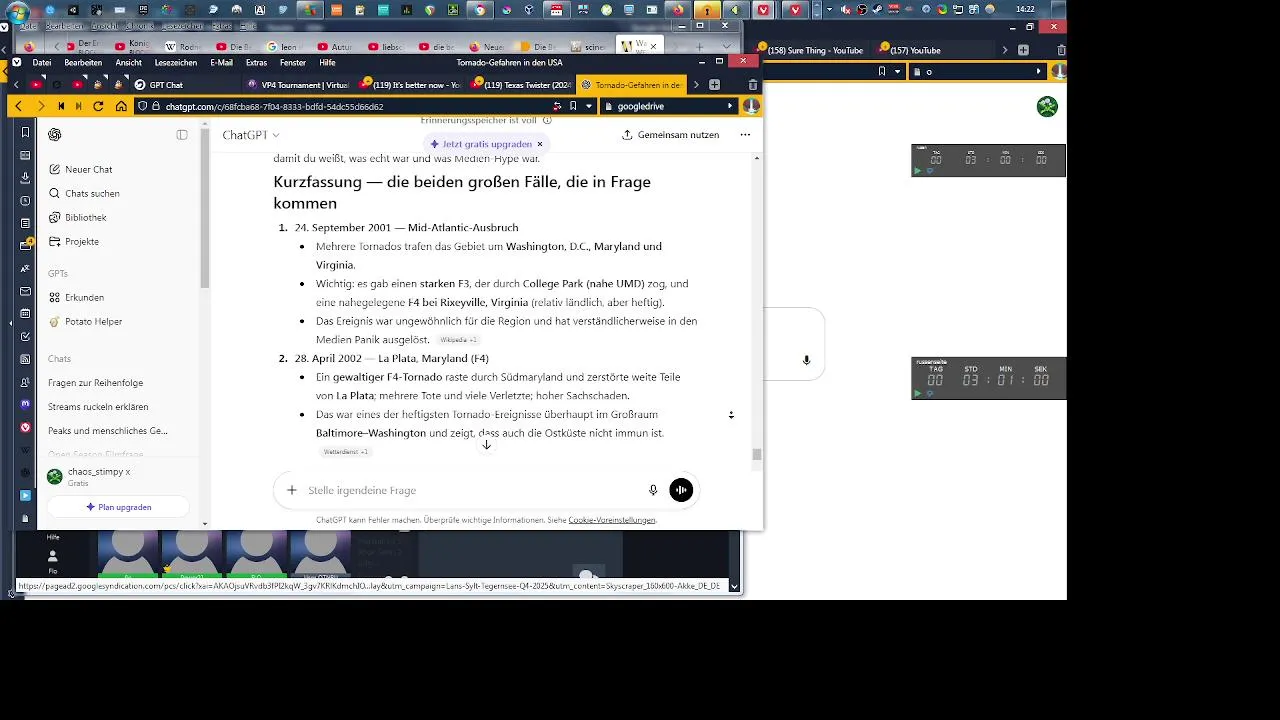Viewport: 1280px width, 720px height.
Task: Open the bookmark dropdown arrow in address bar
Action: click(x=589, y=106)
